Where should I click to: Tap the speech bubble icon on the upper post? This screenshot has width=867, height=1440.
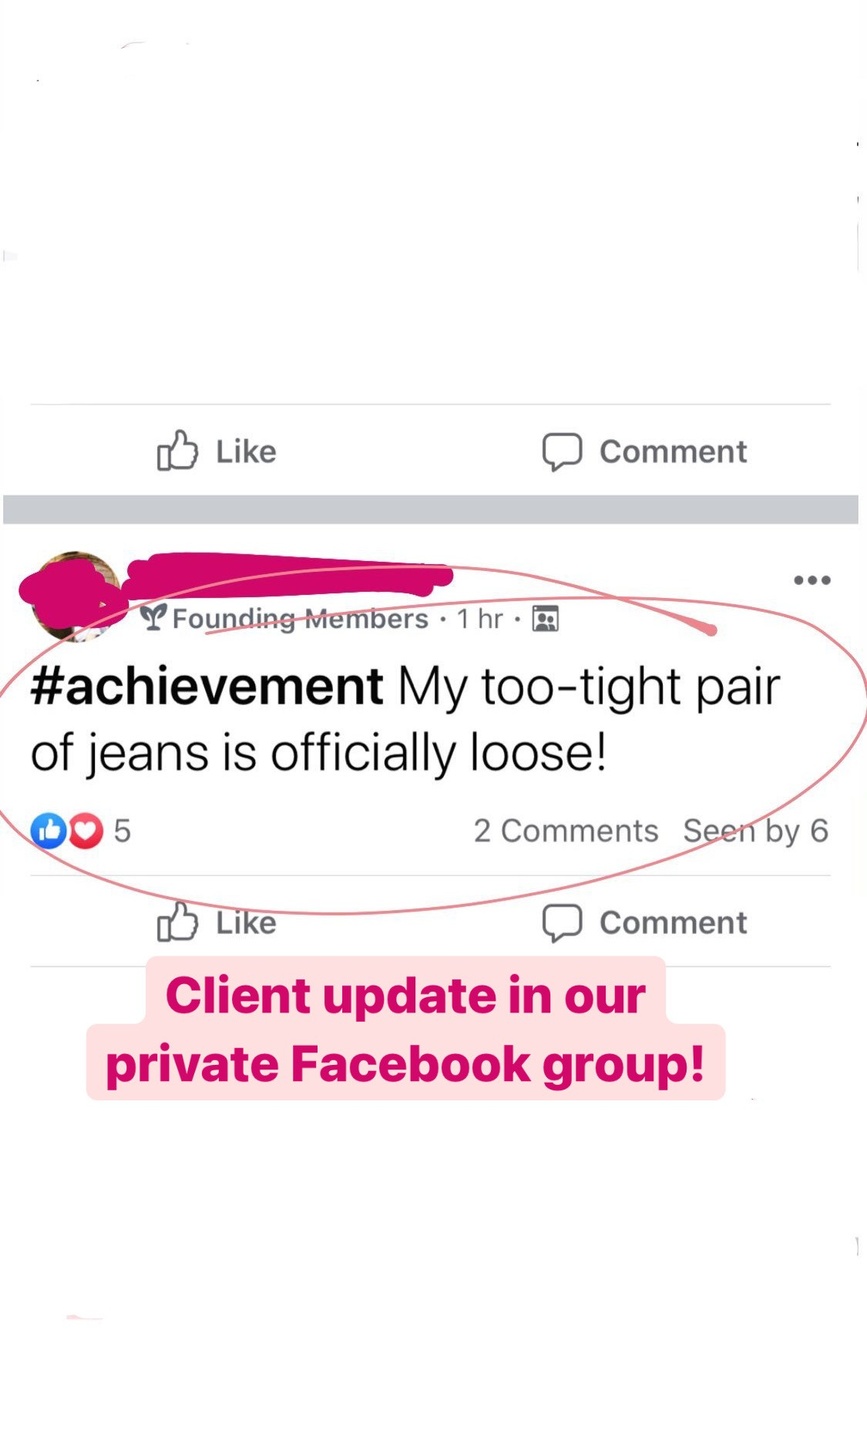[x=562, y=451]
